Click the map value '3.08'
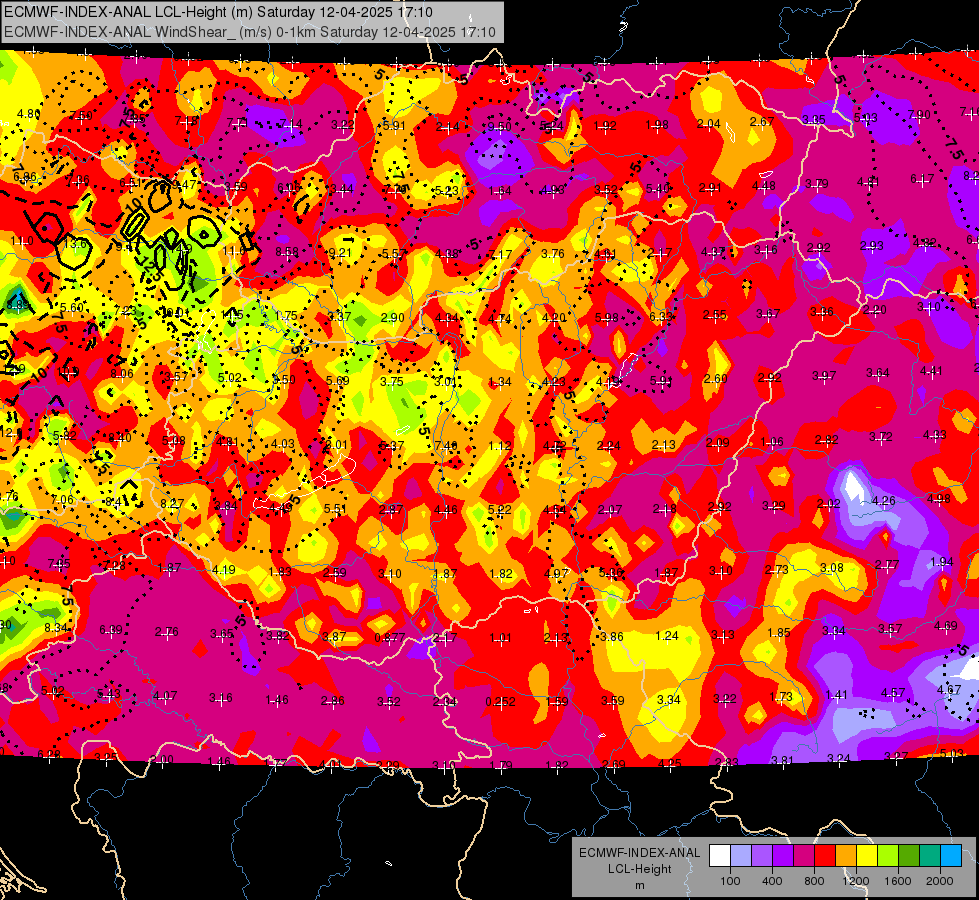The image size is (979, 900). pyautogui.click(x=832, y=568)
